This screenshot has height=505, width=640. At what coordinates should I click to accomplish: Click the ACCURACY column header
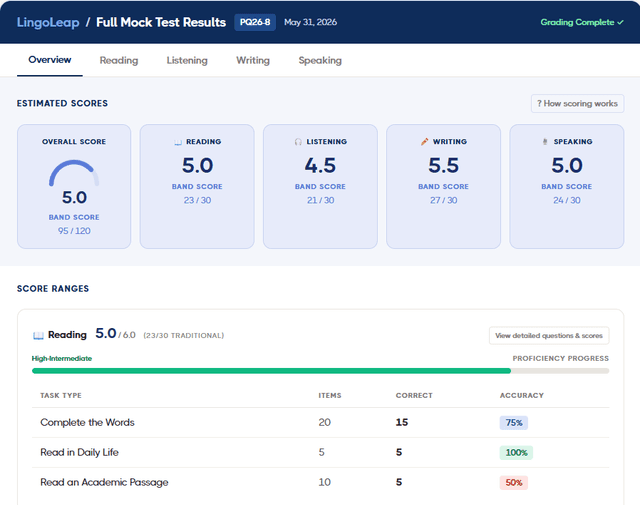pyautogui.click(x=522, y=395)
